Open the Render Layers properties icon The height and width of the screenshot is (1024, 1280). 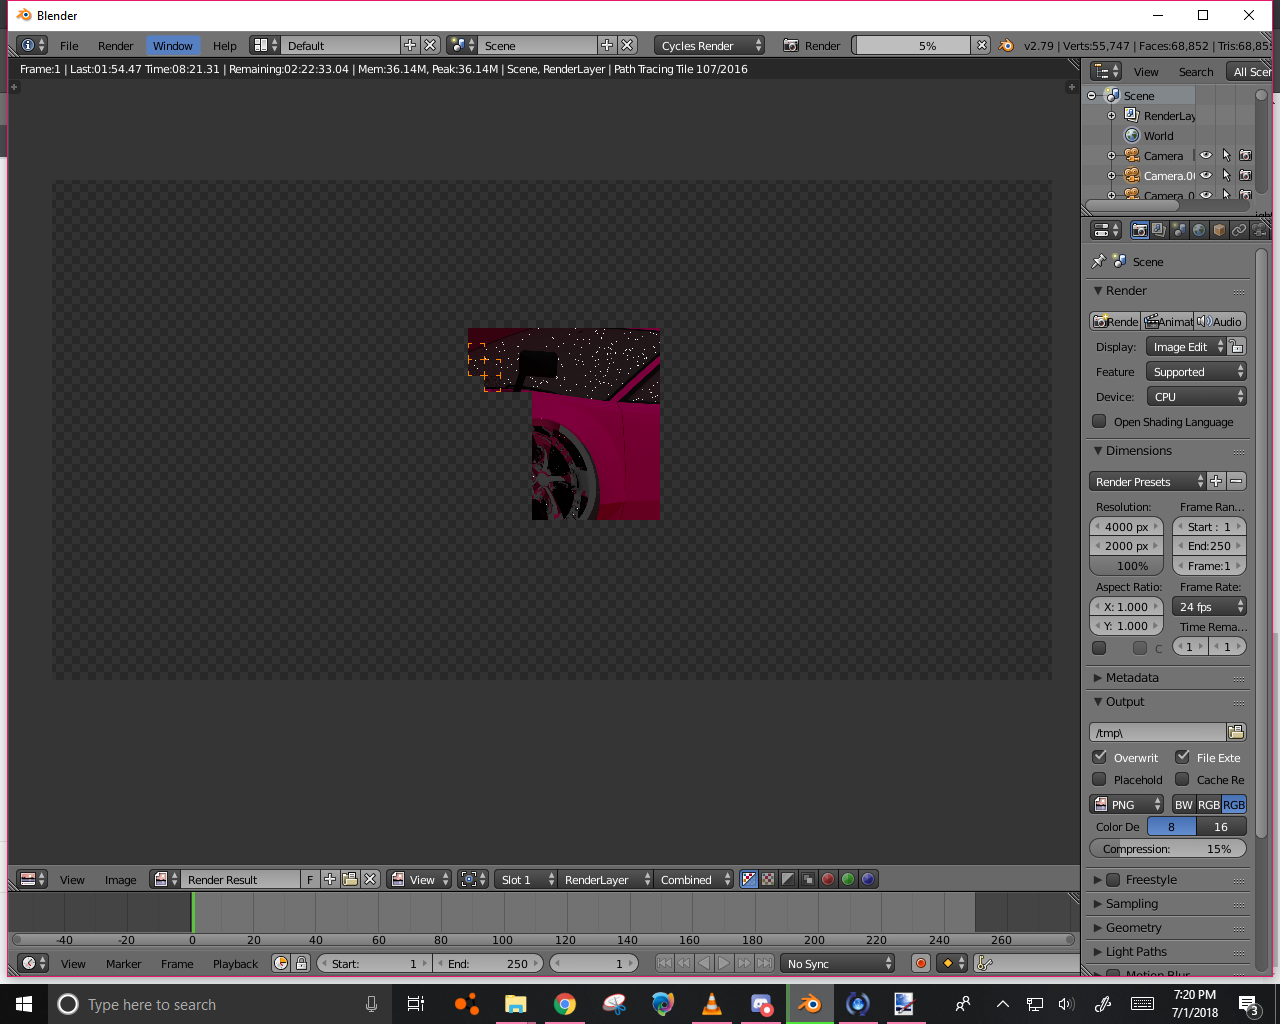pyautogui.click(x=1159, y=230)
